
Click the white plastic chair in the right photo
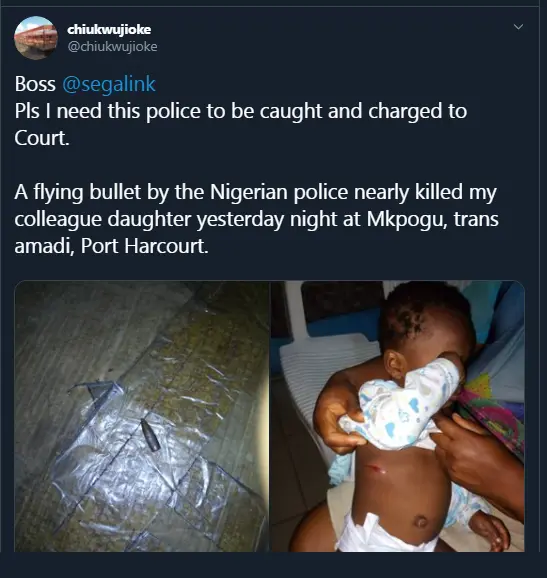coord(324,369)
